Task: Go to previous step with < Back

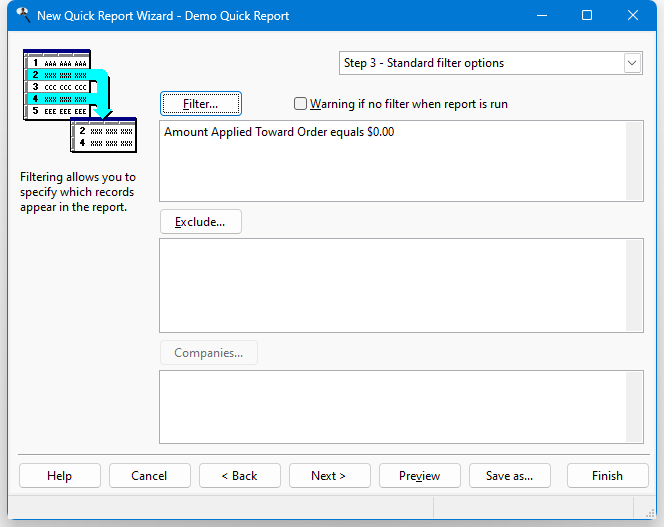Action: point(239,476)
